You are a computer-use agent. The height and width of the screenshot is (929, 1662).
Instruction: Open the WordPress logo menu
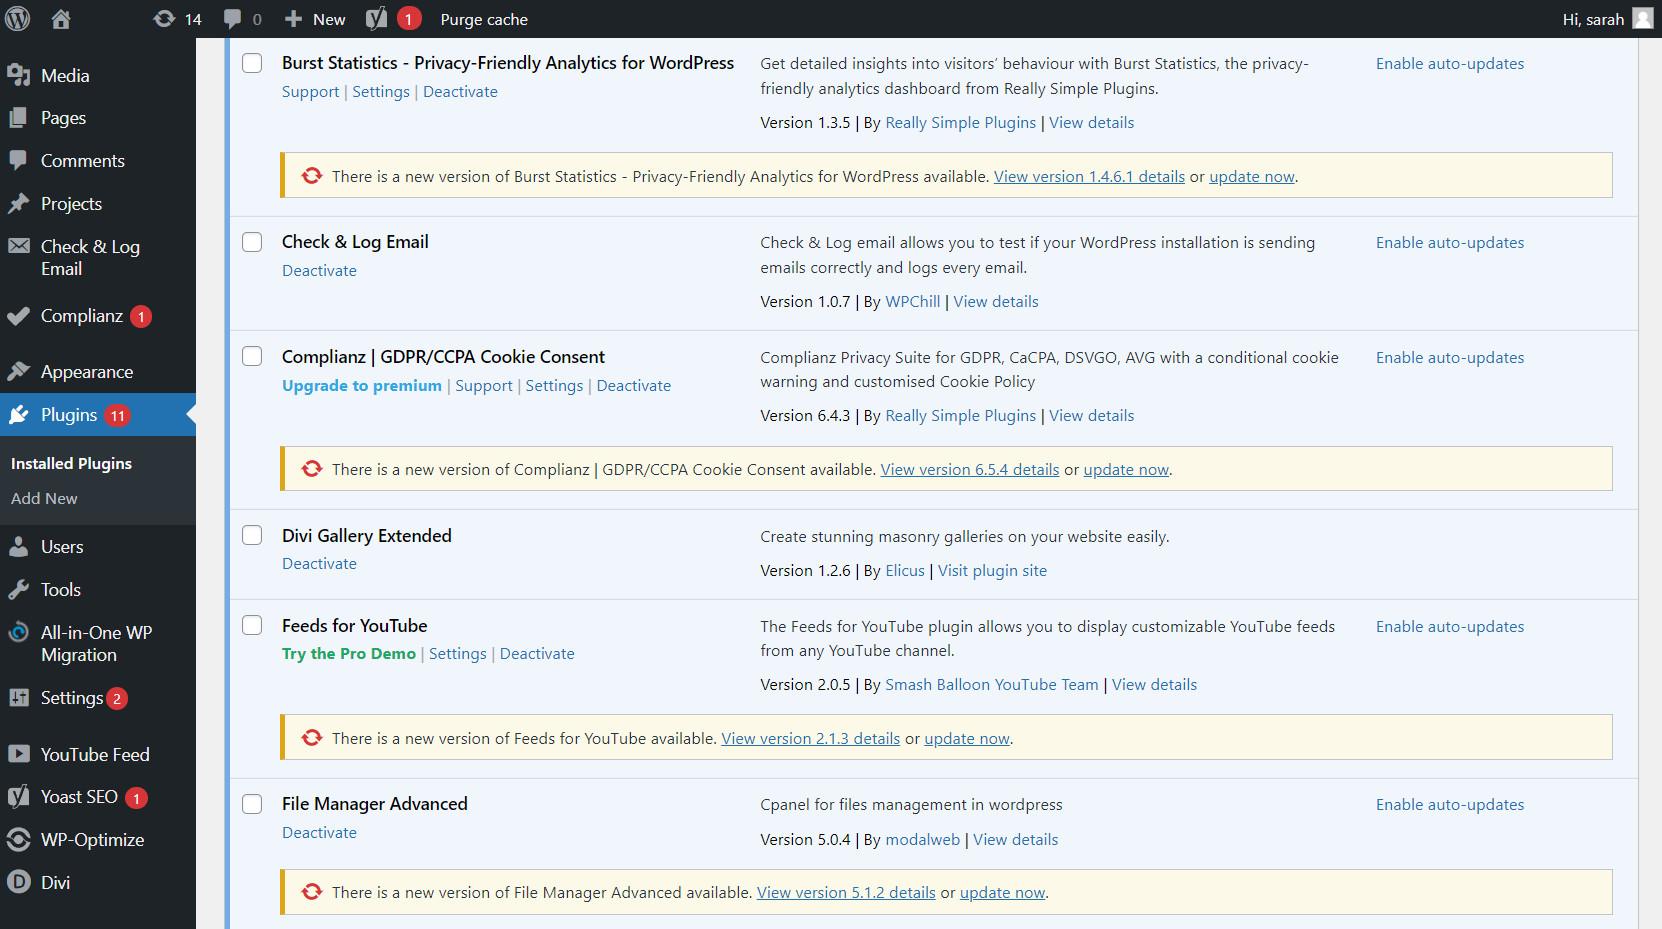click(x=17, y=18)
